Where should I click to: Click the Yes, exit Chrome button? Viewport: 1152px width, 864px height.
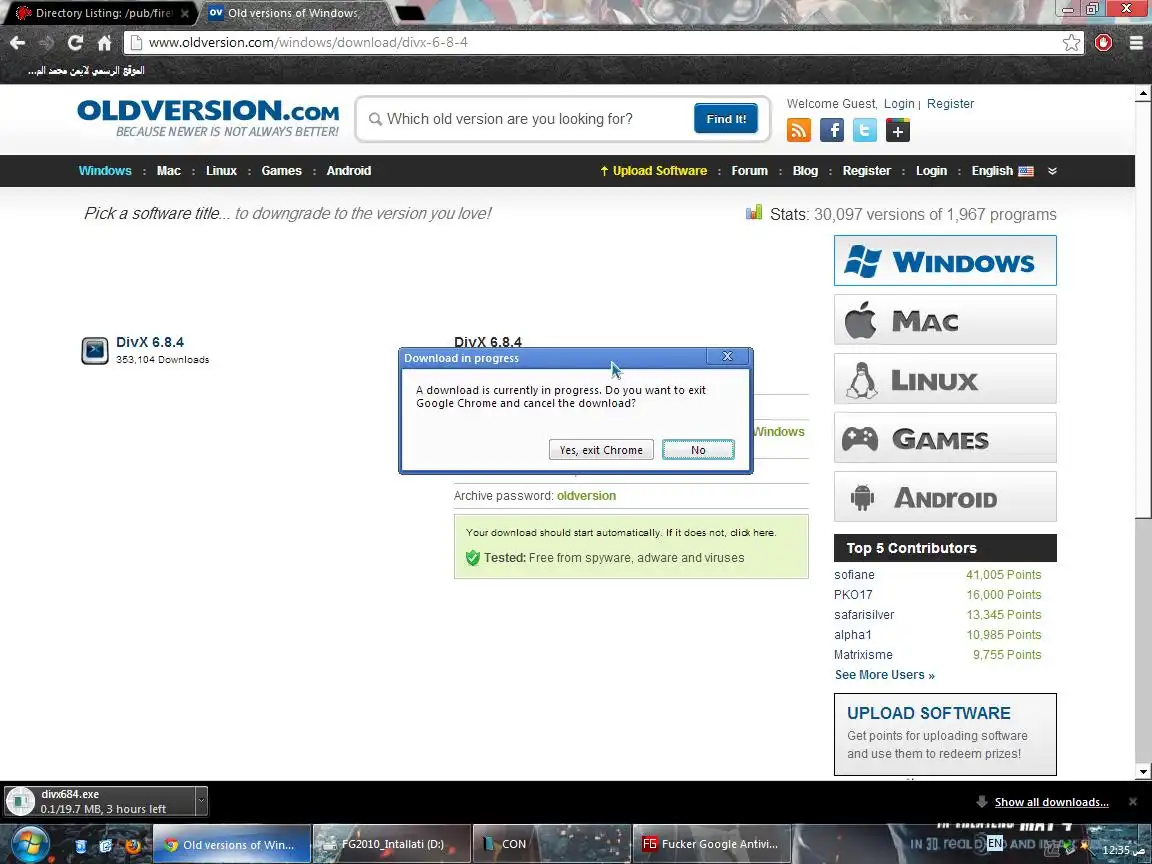coord(601,450)
